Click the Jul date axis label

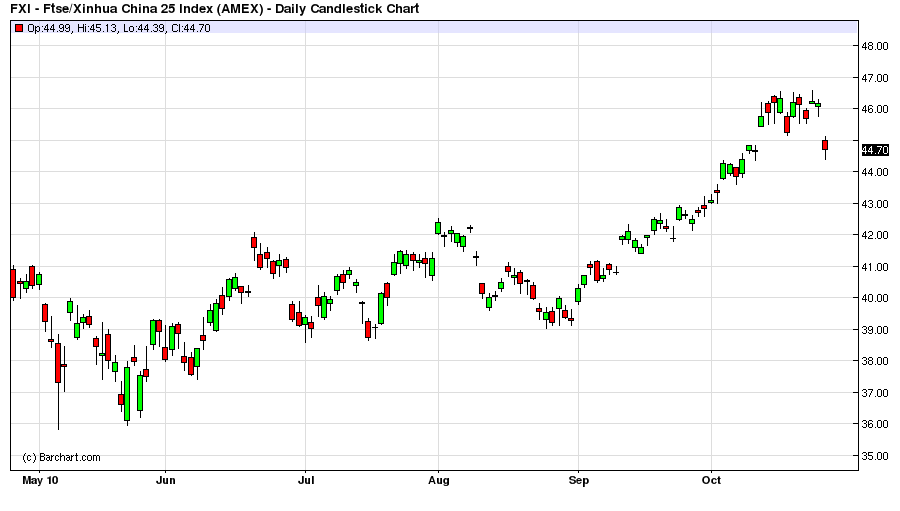305,481
